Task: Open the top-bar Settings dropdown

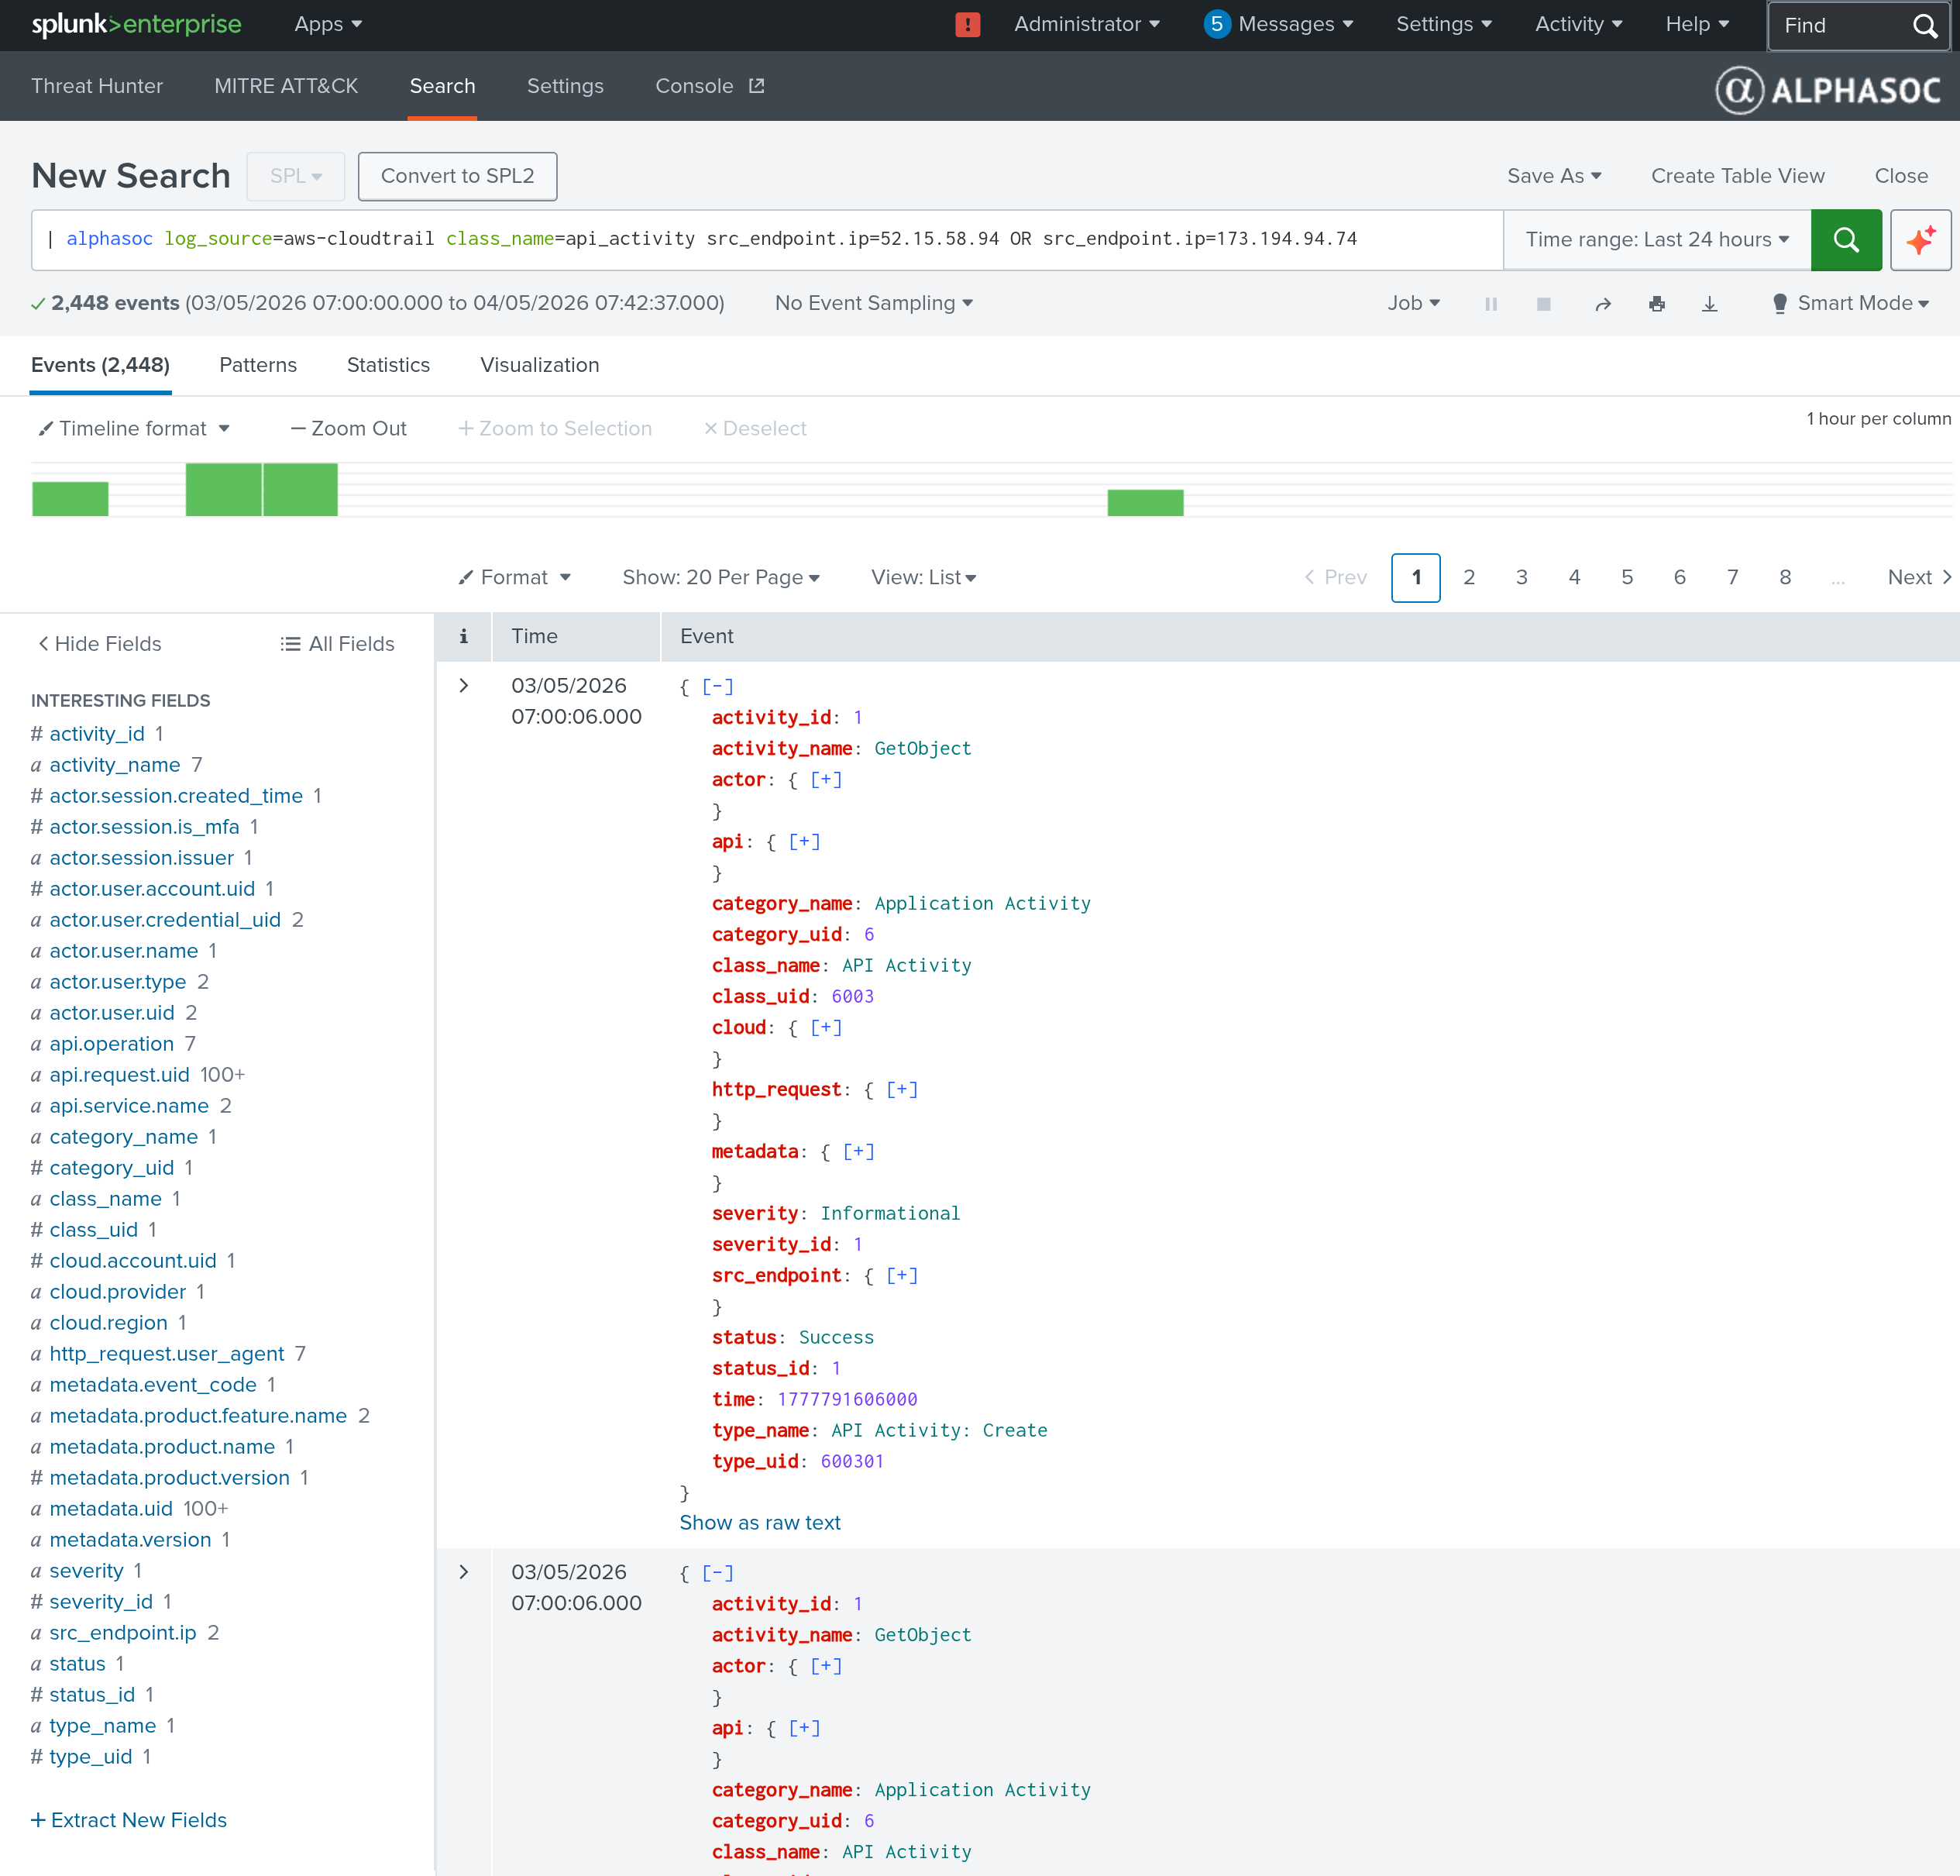Action: coord(1444,25)
